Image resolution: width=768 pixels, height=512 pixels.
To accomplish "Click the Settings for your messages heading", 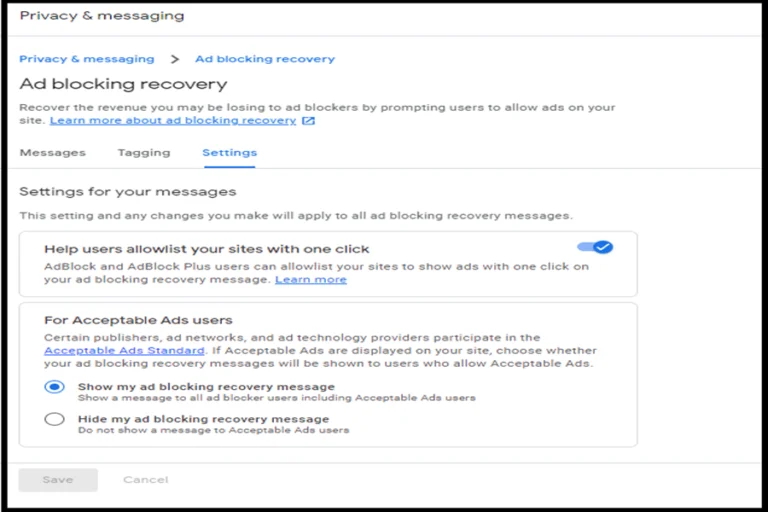I will [128, 192].
